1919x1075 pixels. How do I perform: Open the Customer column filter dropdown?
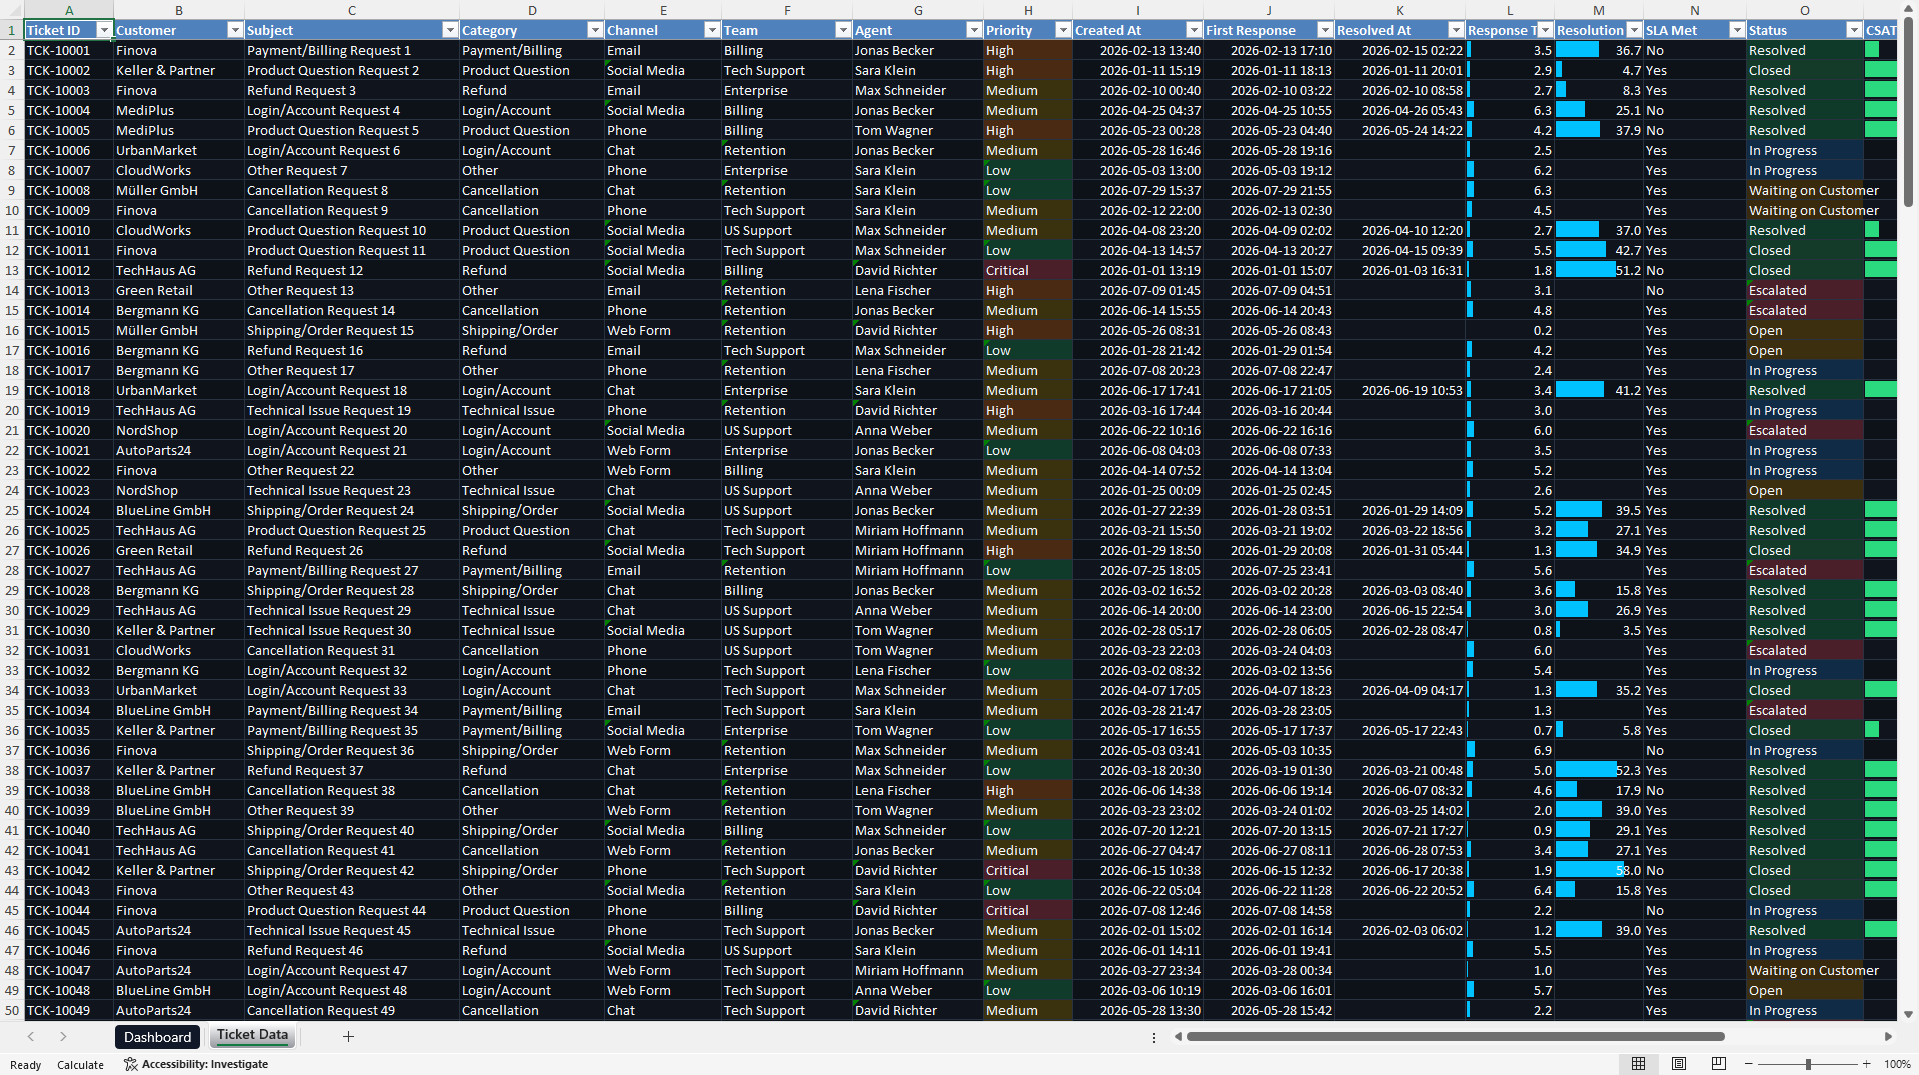click(x=235, y=30)
